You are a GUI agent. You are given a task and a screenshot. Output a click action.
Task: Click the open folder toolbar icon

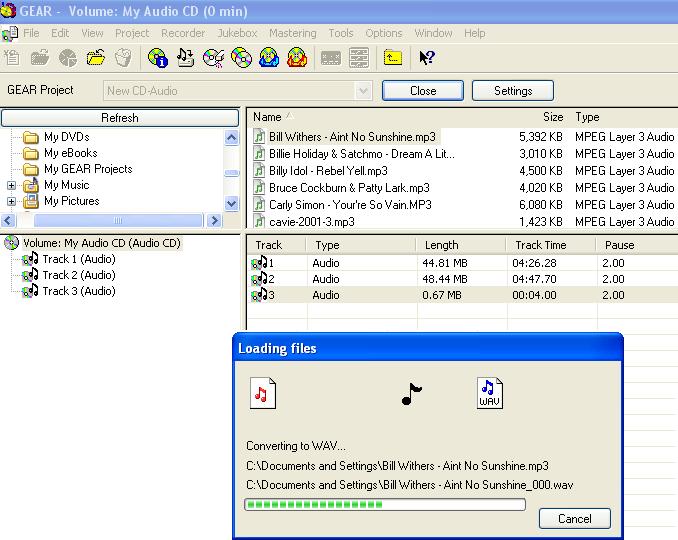[x=96, y=58]
